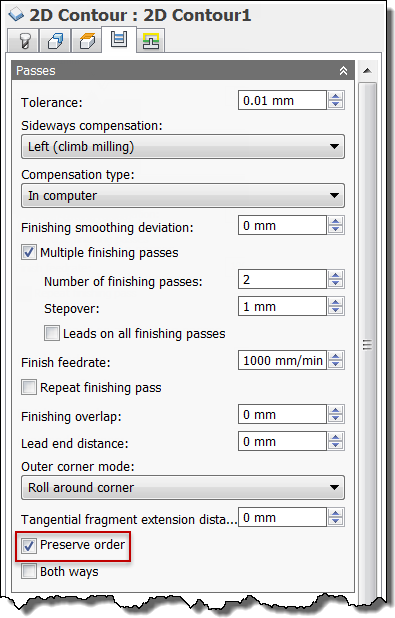Open the Geometry tab icon
The height and width of the screenshot is (618, 395).
[55, 41]
